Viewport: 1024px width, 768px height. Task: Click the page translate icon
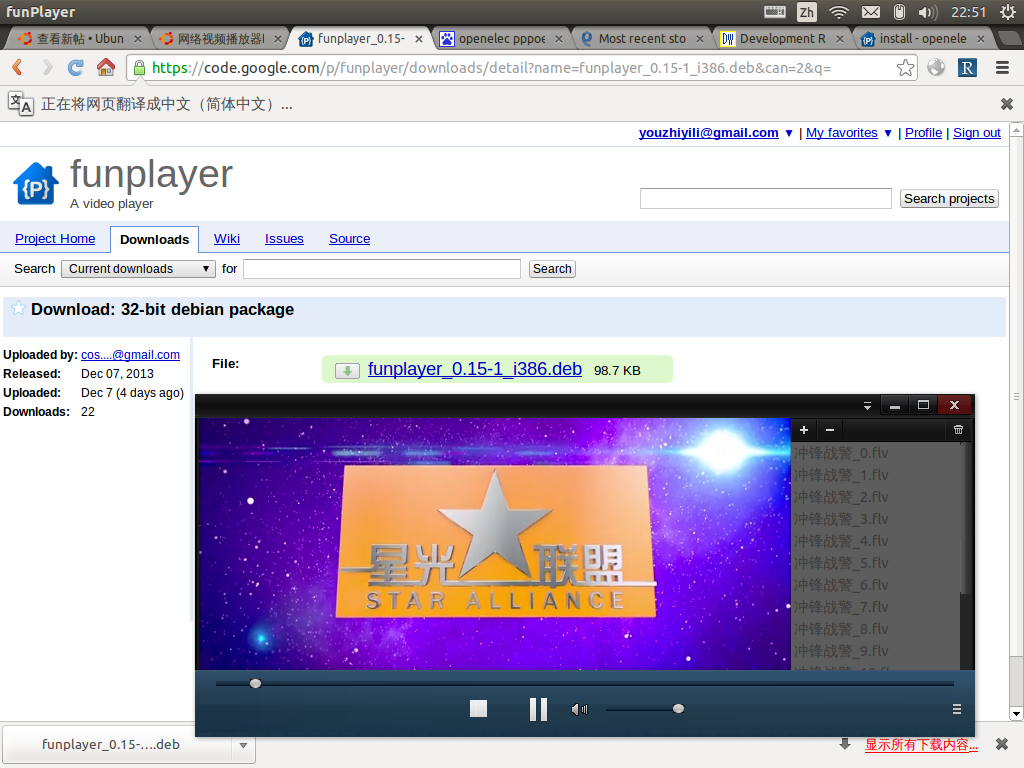20,103
